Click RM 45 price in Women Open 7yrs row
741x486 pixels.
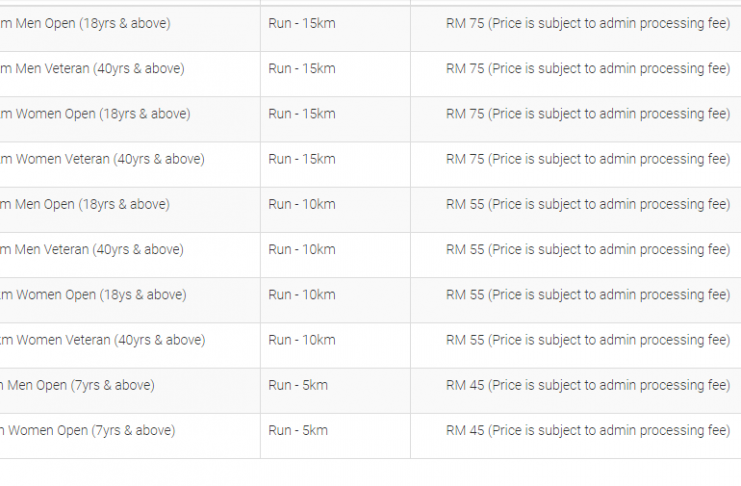[x=588, y=431]
